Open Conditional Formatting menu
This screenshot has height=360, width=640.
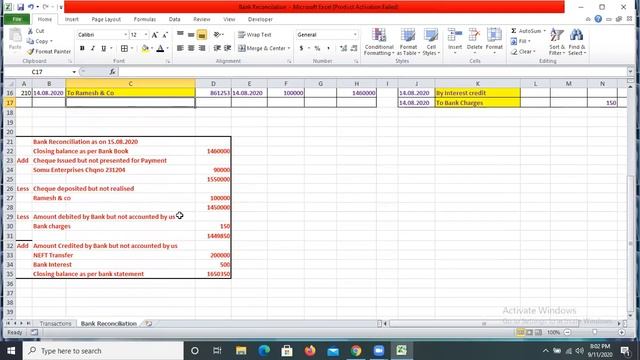click(379, 42)
